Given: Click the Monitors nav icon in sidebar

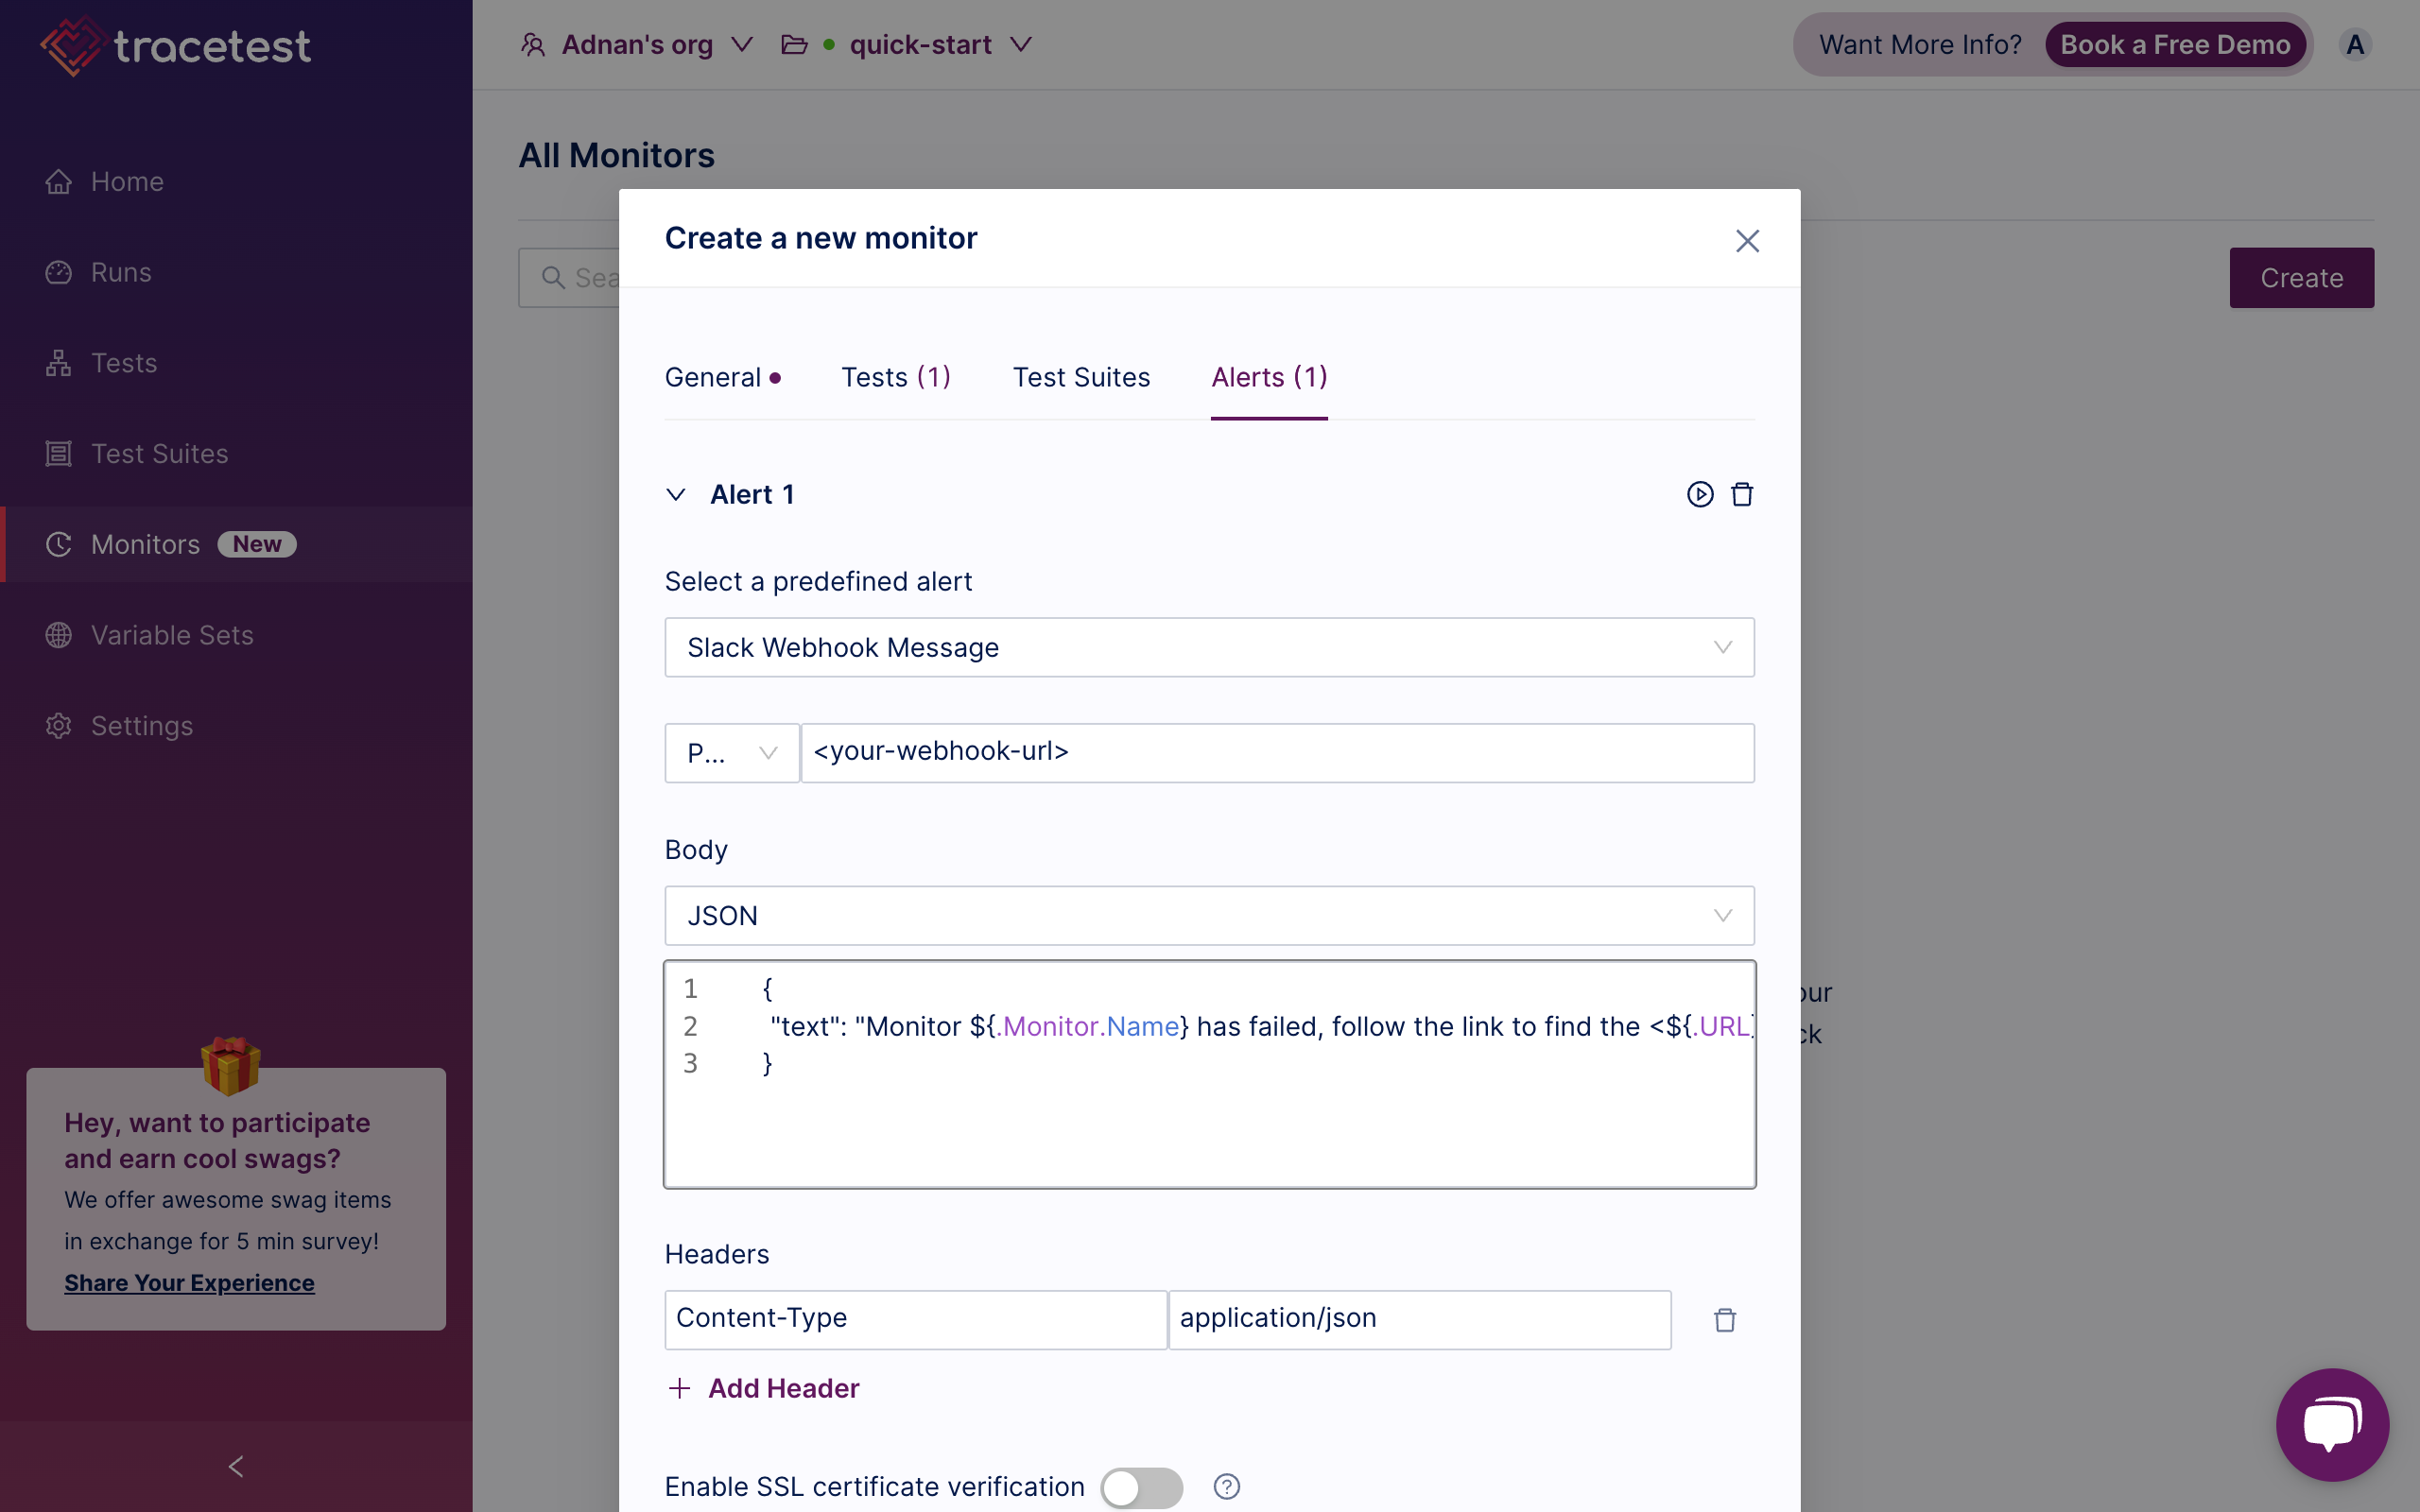Looking at the screenshot, I should [x=60, y=543].
